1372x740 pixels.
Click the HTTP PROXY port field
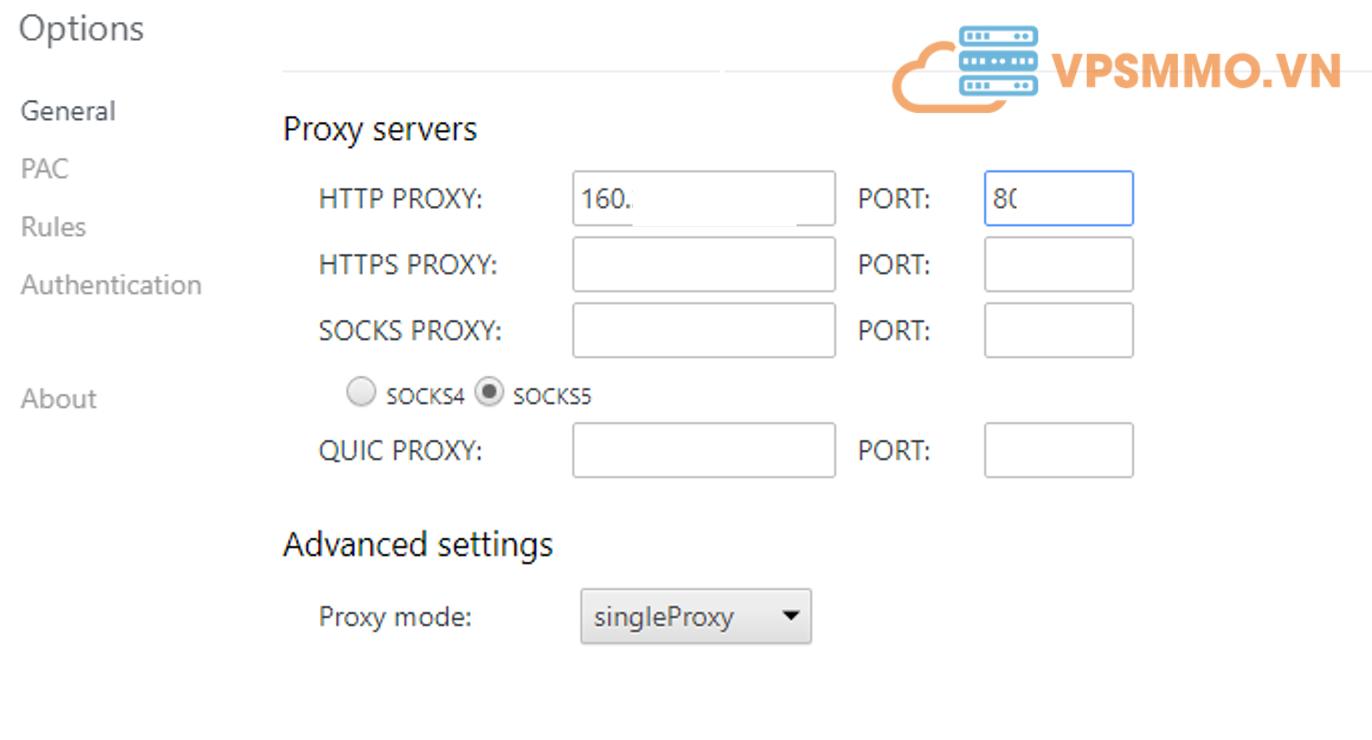point(1058,198)
